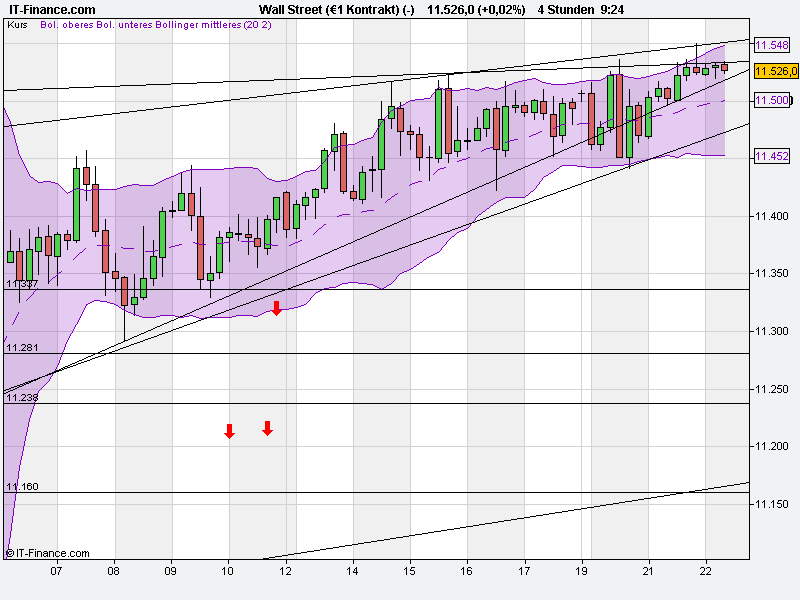Click date label 17 on time axis

[524, 571]
